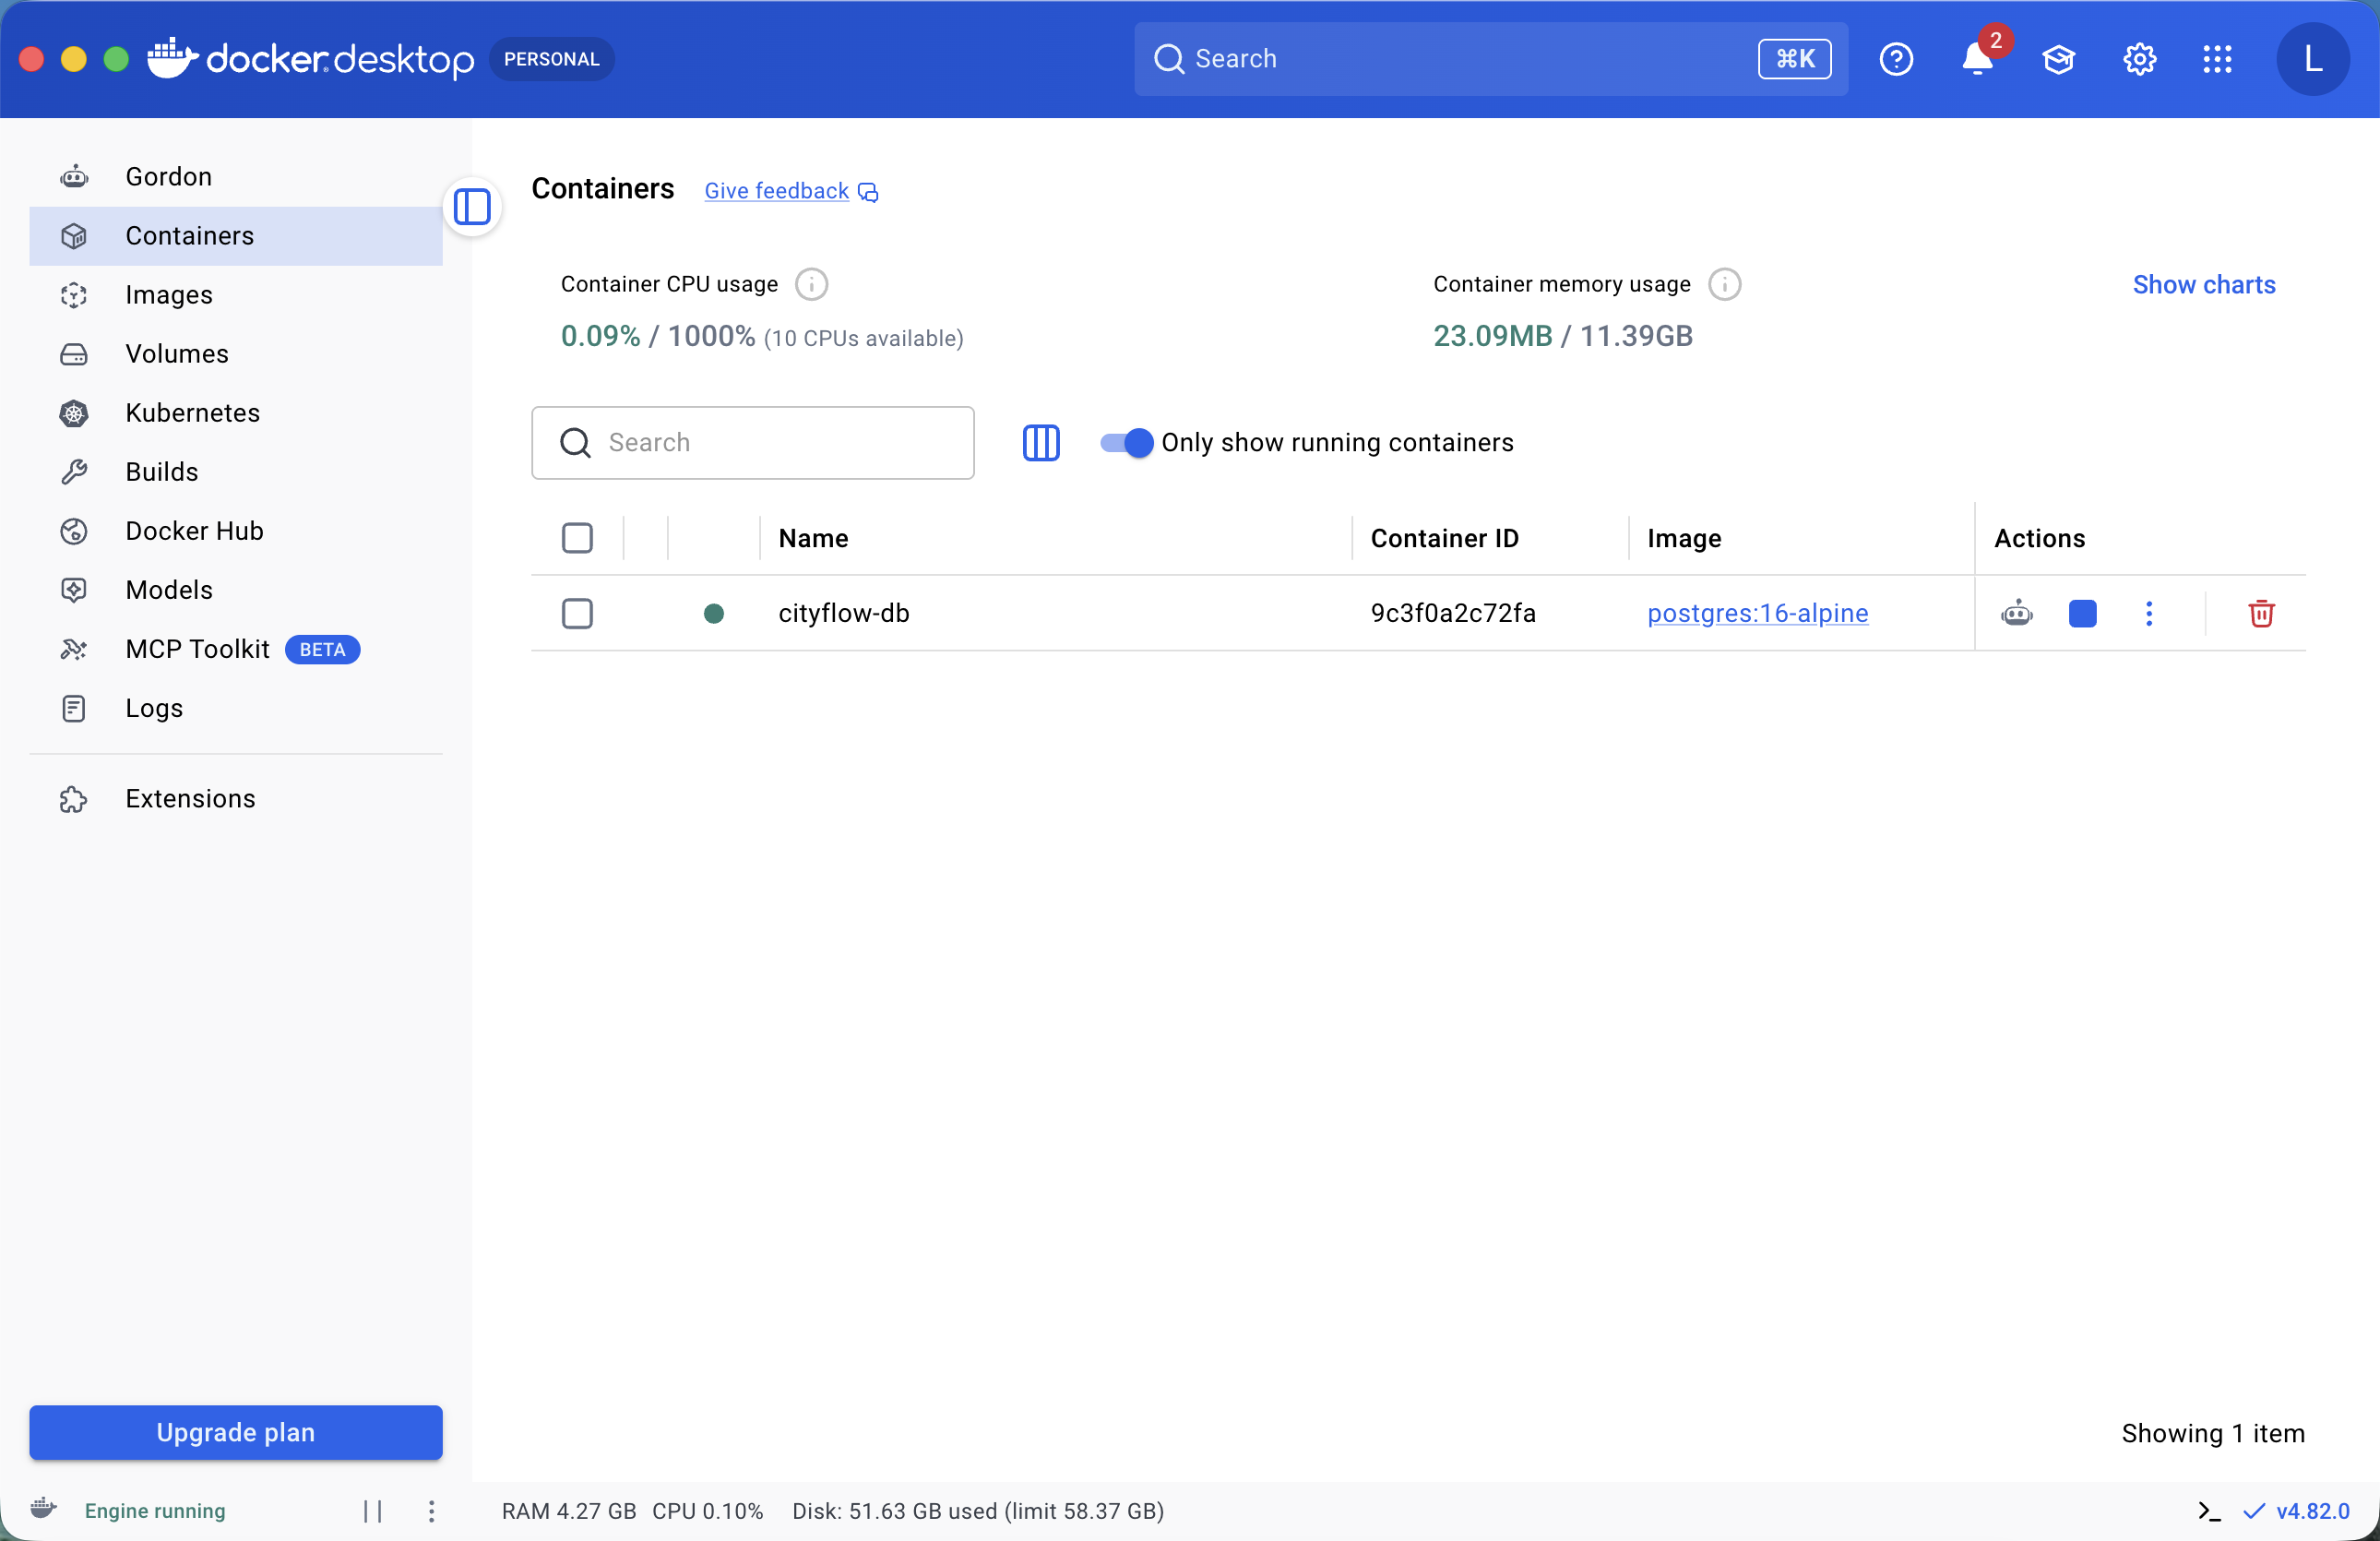Screen dimensions: 2380x1541
Task: Click memory usage info icon
Action: [1724, 284]
